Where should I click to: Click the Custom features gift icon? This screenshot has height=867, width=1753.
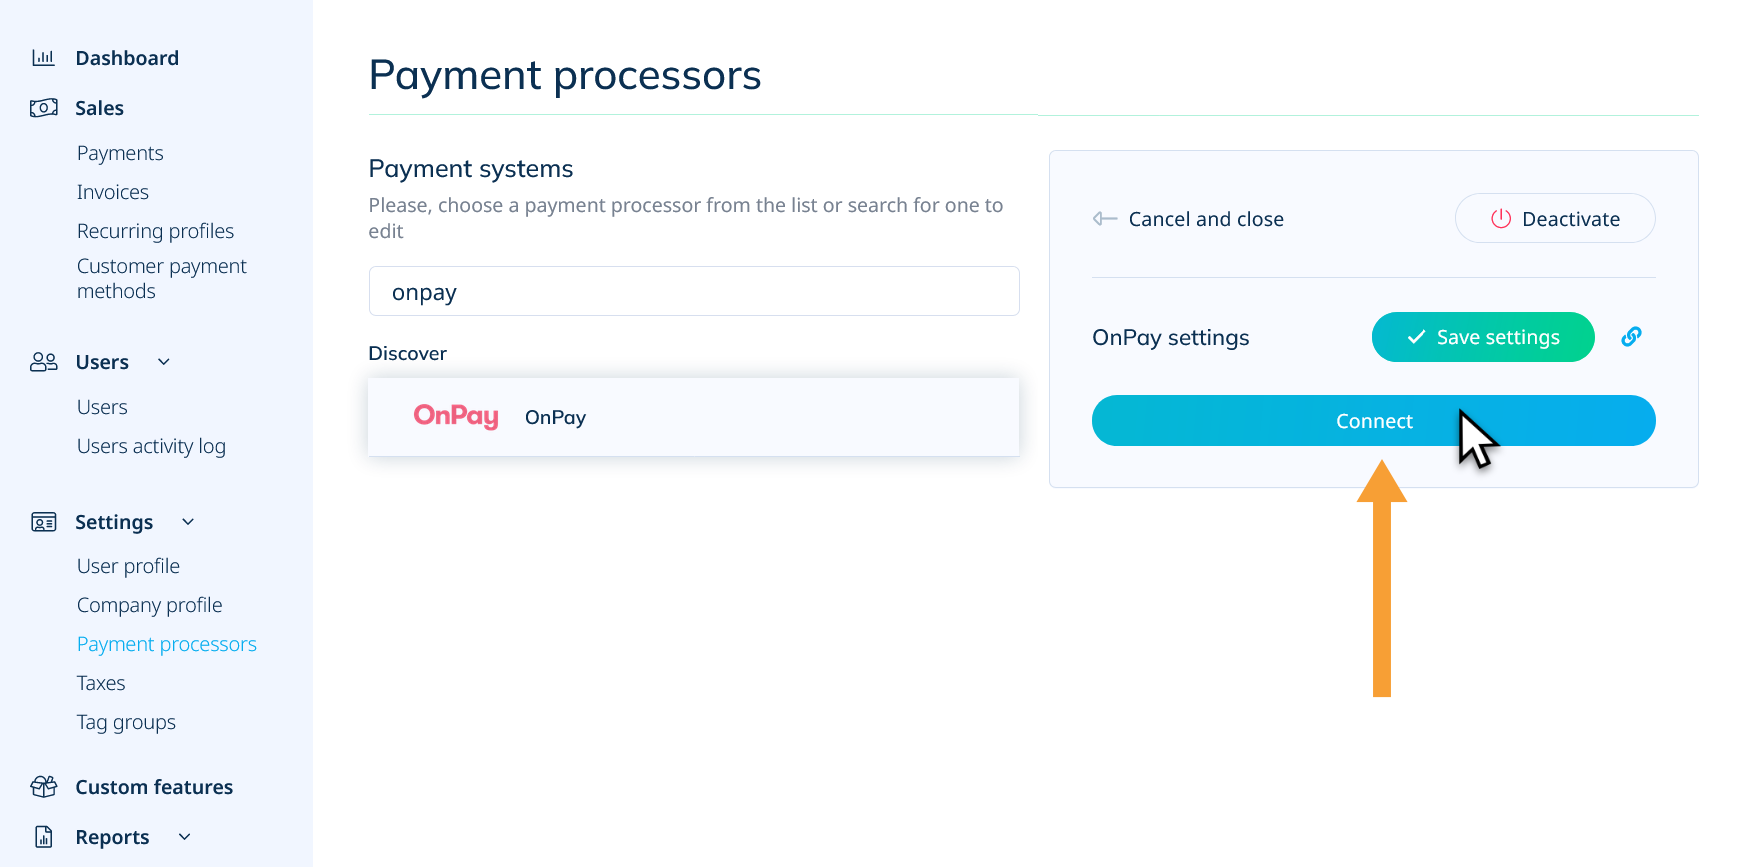point(43,786)
